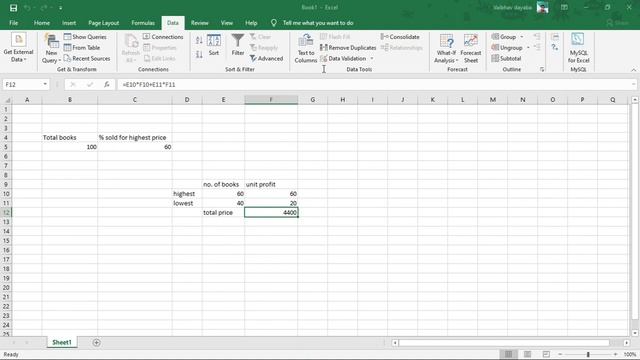Toggle the Filter funnel
The height and width of the screenshot is (360, 640).
[238, 45]
